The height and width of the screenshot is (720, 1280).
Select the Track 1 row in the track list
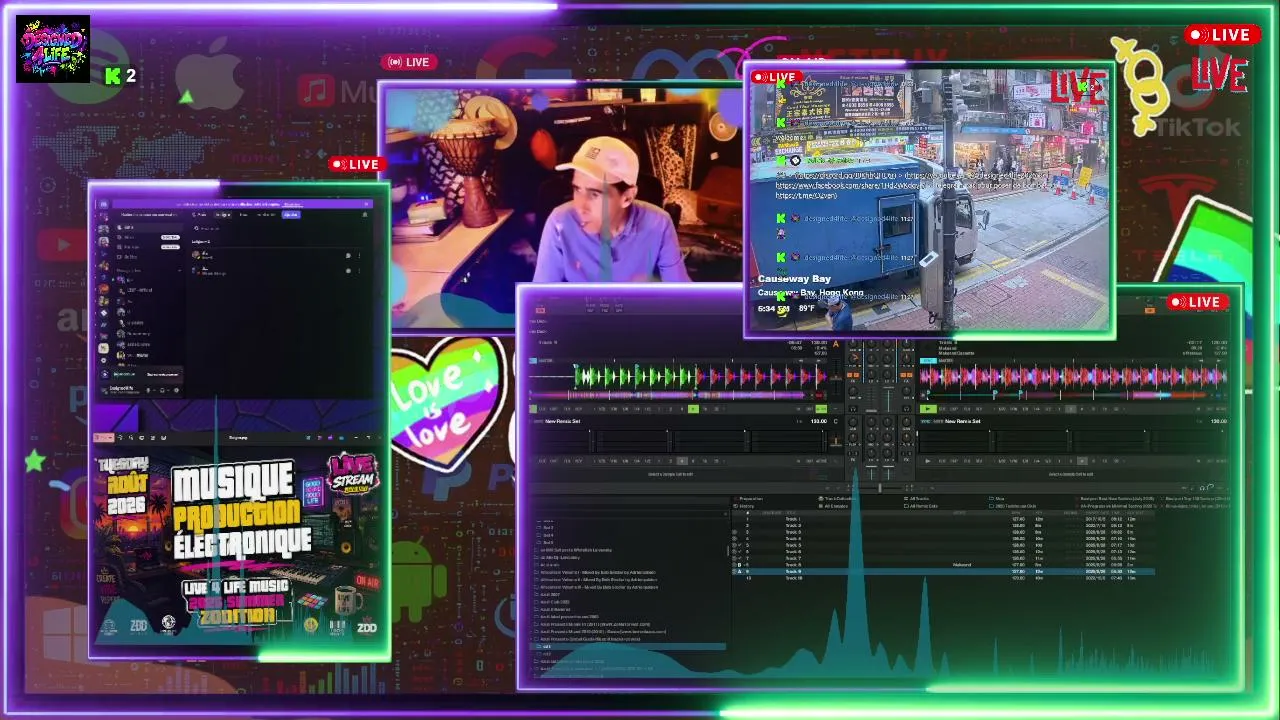pyautogui.click(x=945, y=519)
